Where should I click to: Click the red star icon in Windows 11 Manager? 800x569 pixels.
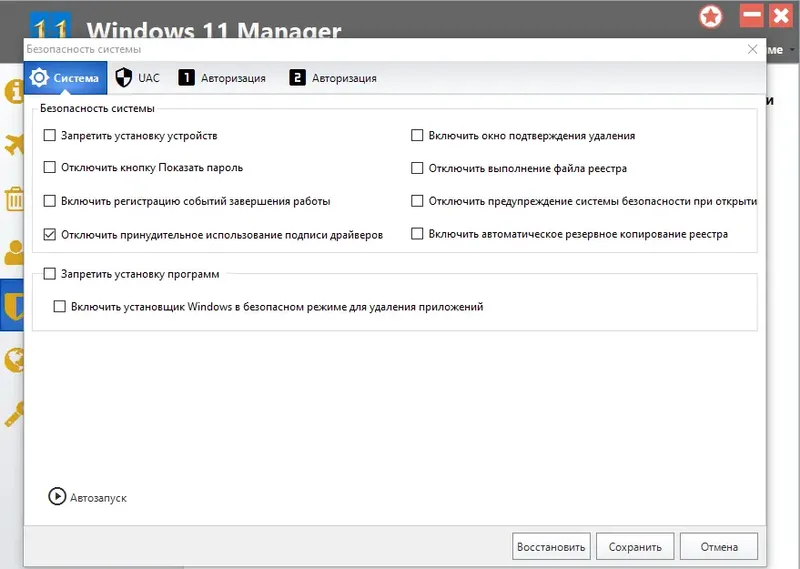[x=711, y=17]
